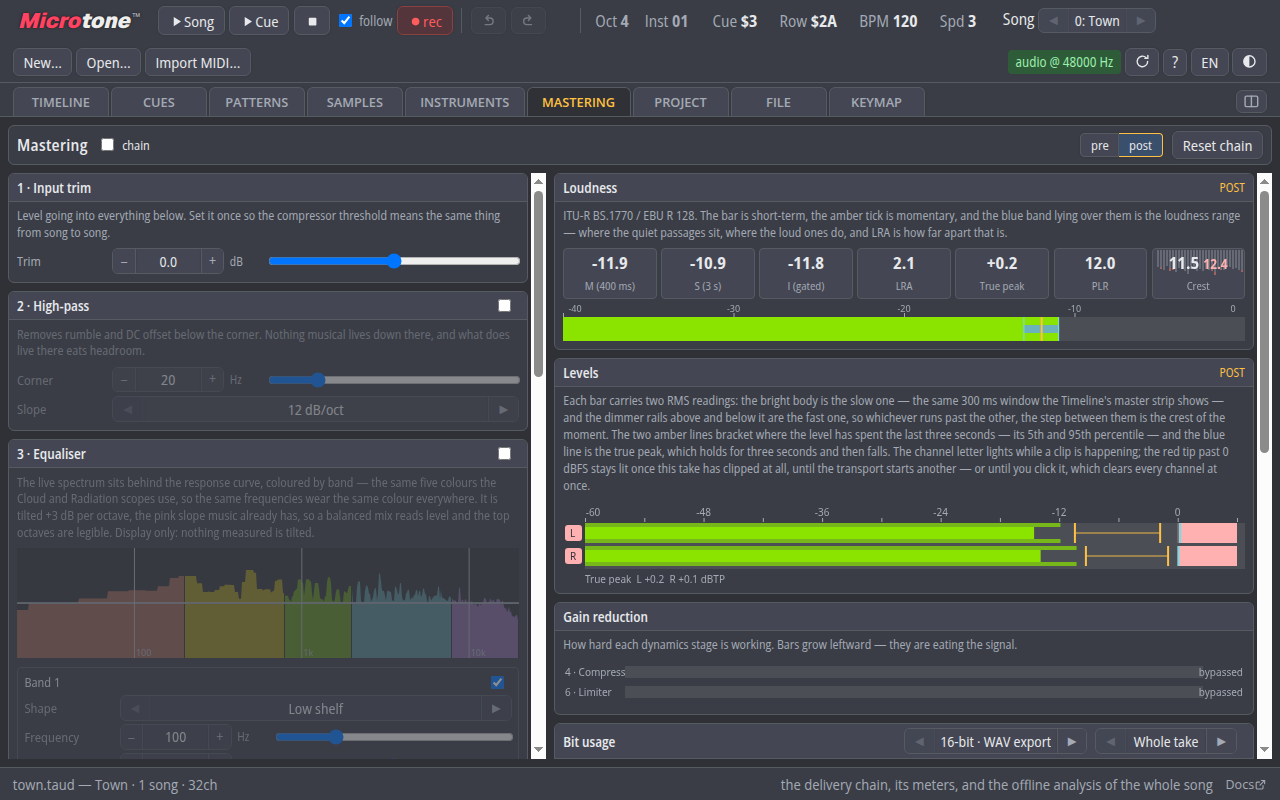Click the New... button

pos(43,62)
